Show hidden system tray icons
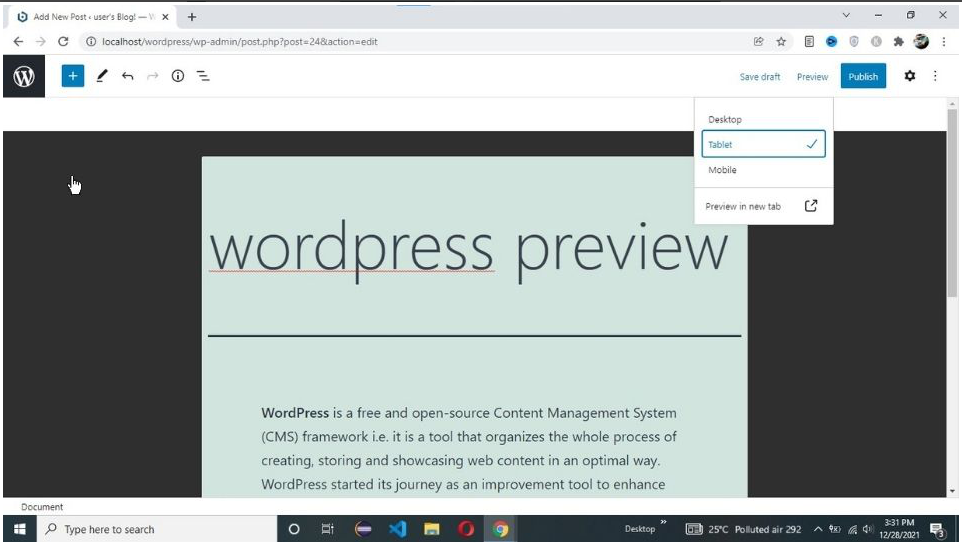962x545 pixels. click(818, 529)
